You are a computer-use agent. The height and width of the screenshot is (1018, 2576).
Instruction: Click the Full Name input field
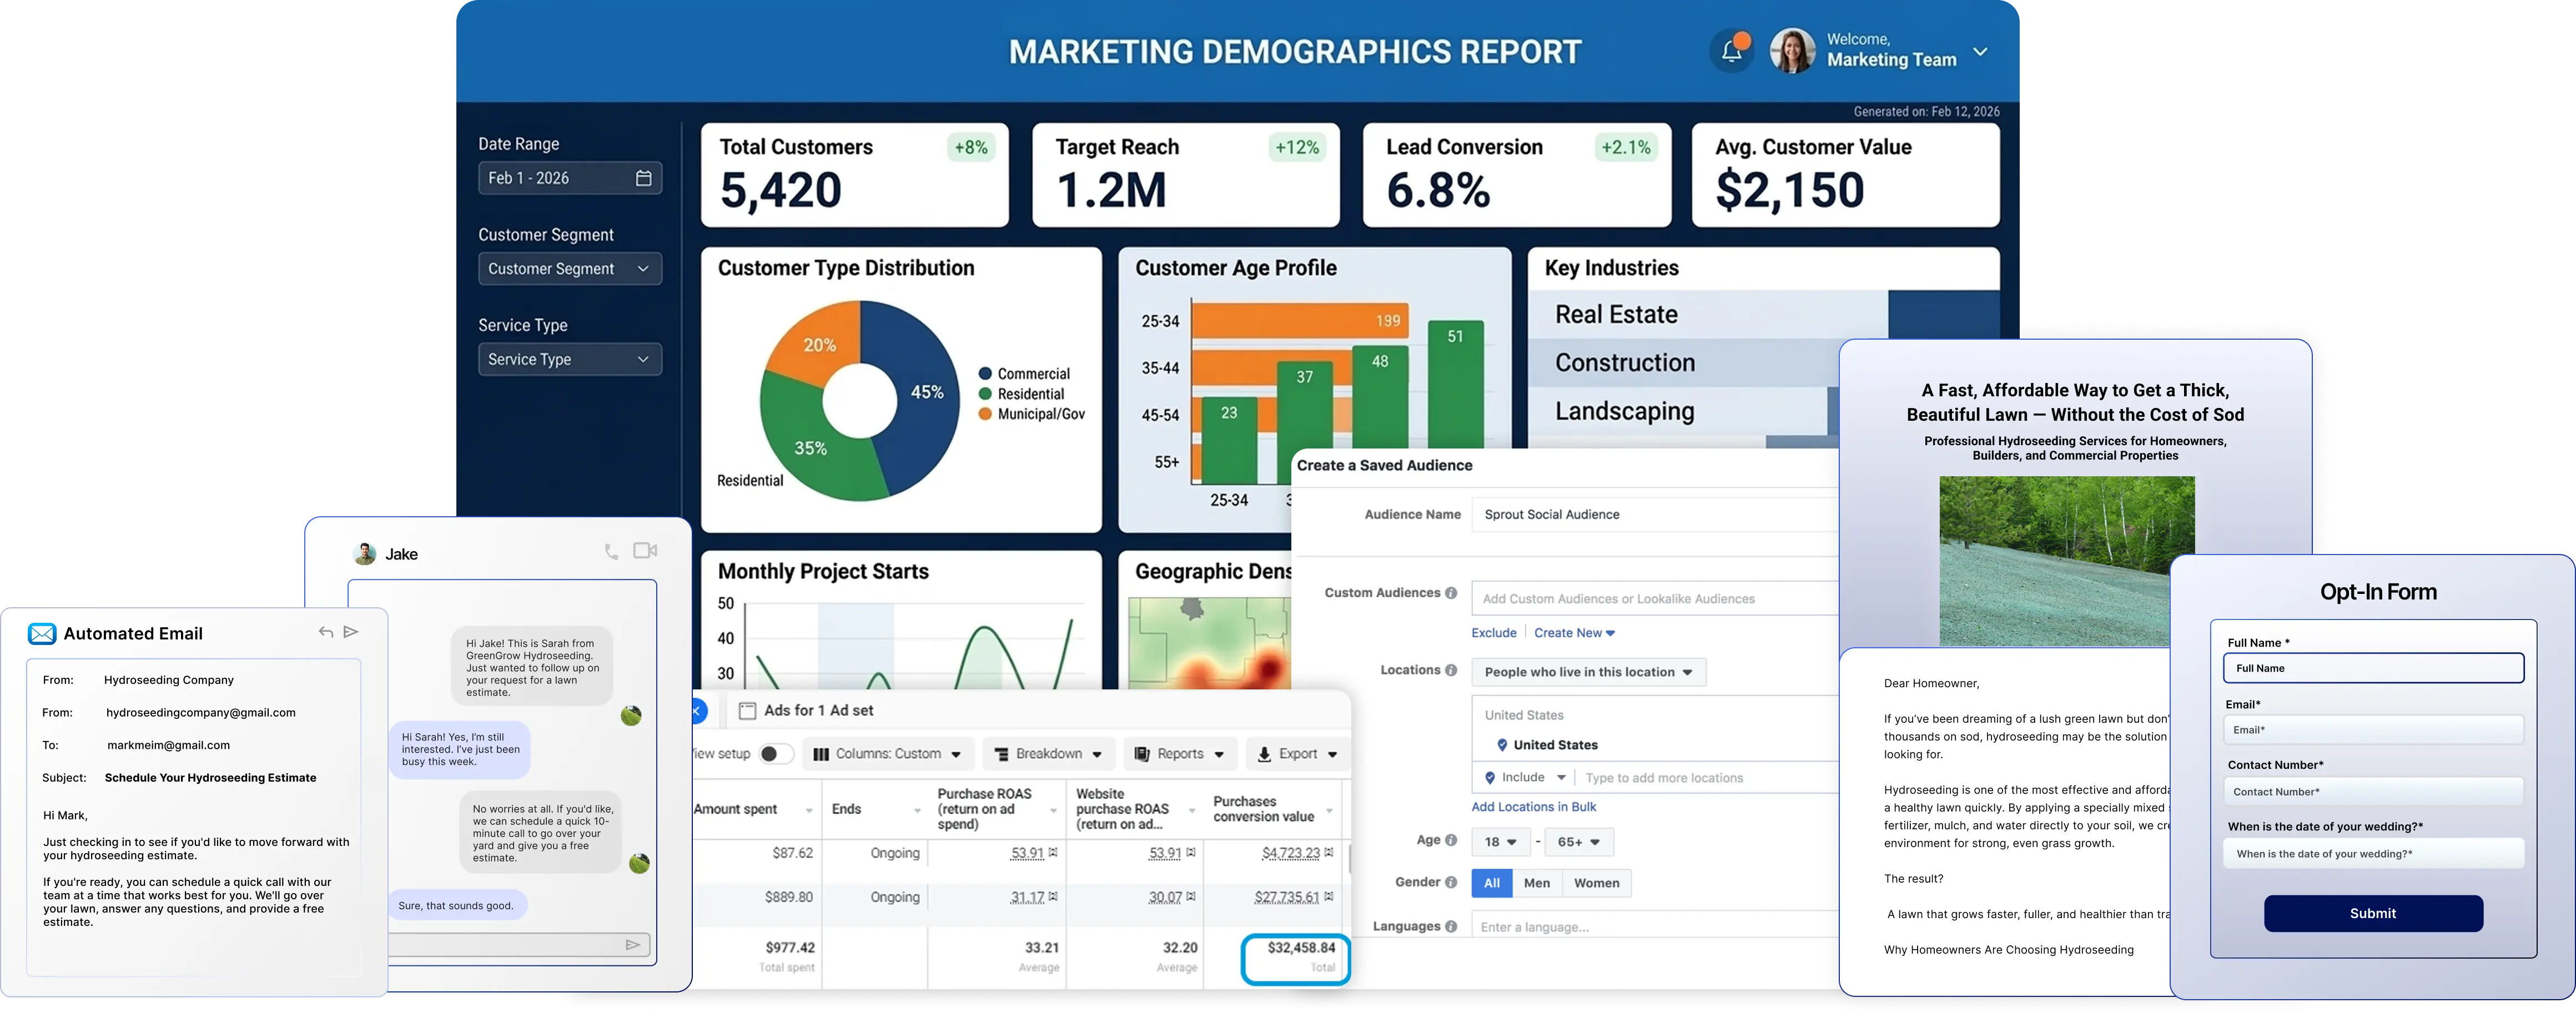tap(2372, 668)
